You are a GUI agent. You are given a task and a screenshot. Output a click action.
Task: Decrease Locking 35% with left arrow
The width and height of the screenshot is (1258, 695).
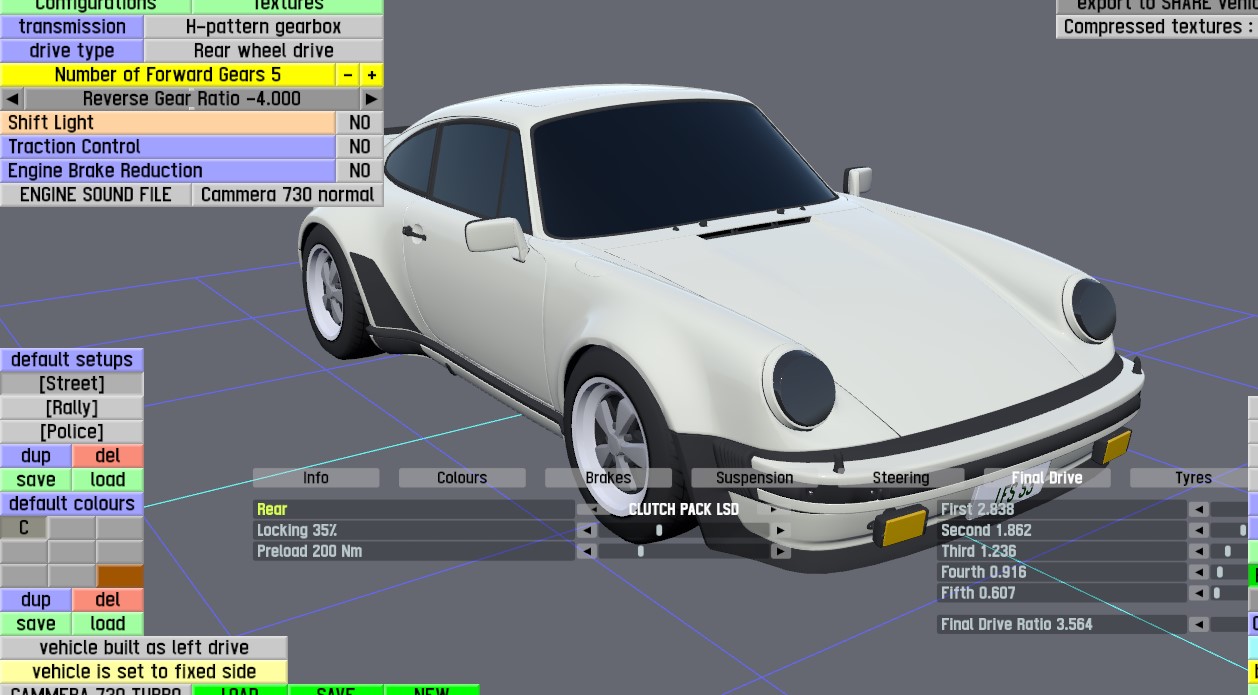(588, 530)
